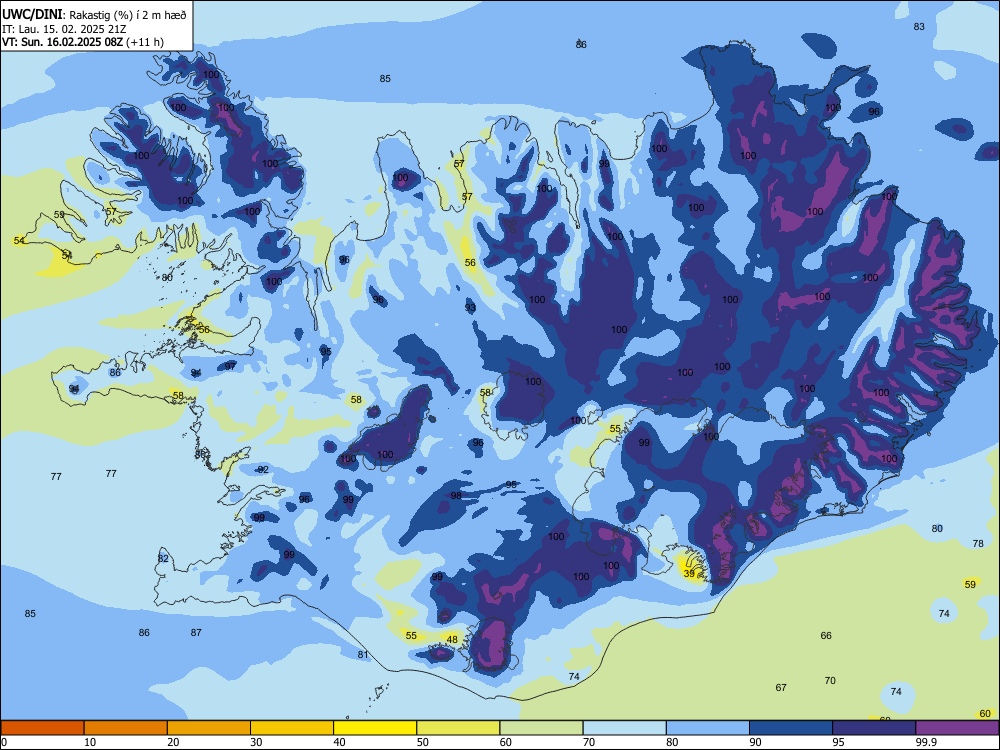This screenshot has height=750, width=1000.
Task: Click the '81' value off the southwest coast
Action: (x=363, y=654)
